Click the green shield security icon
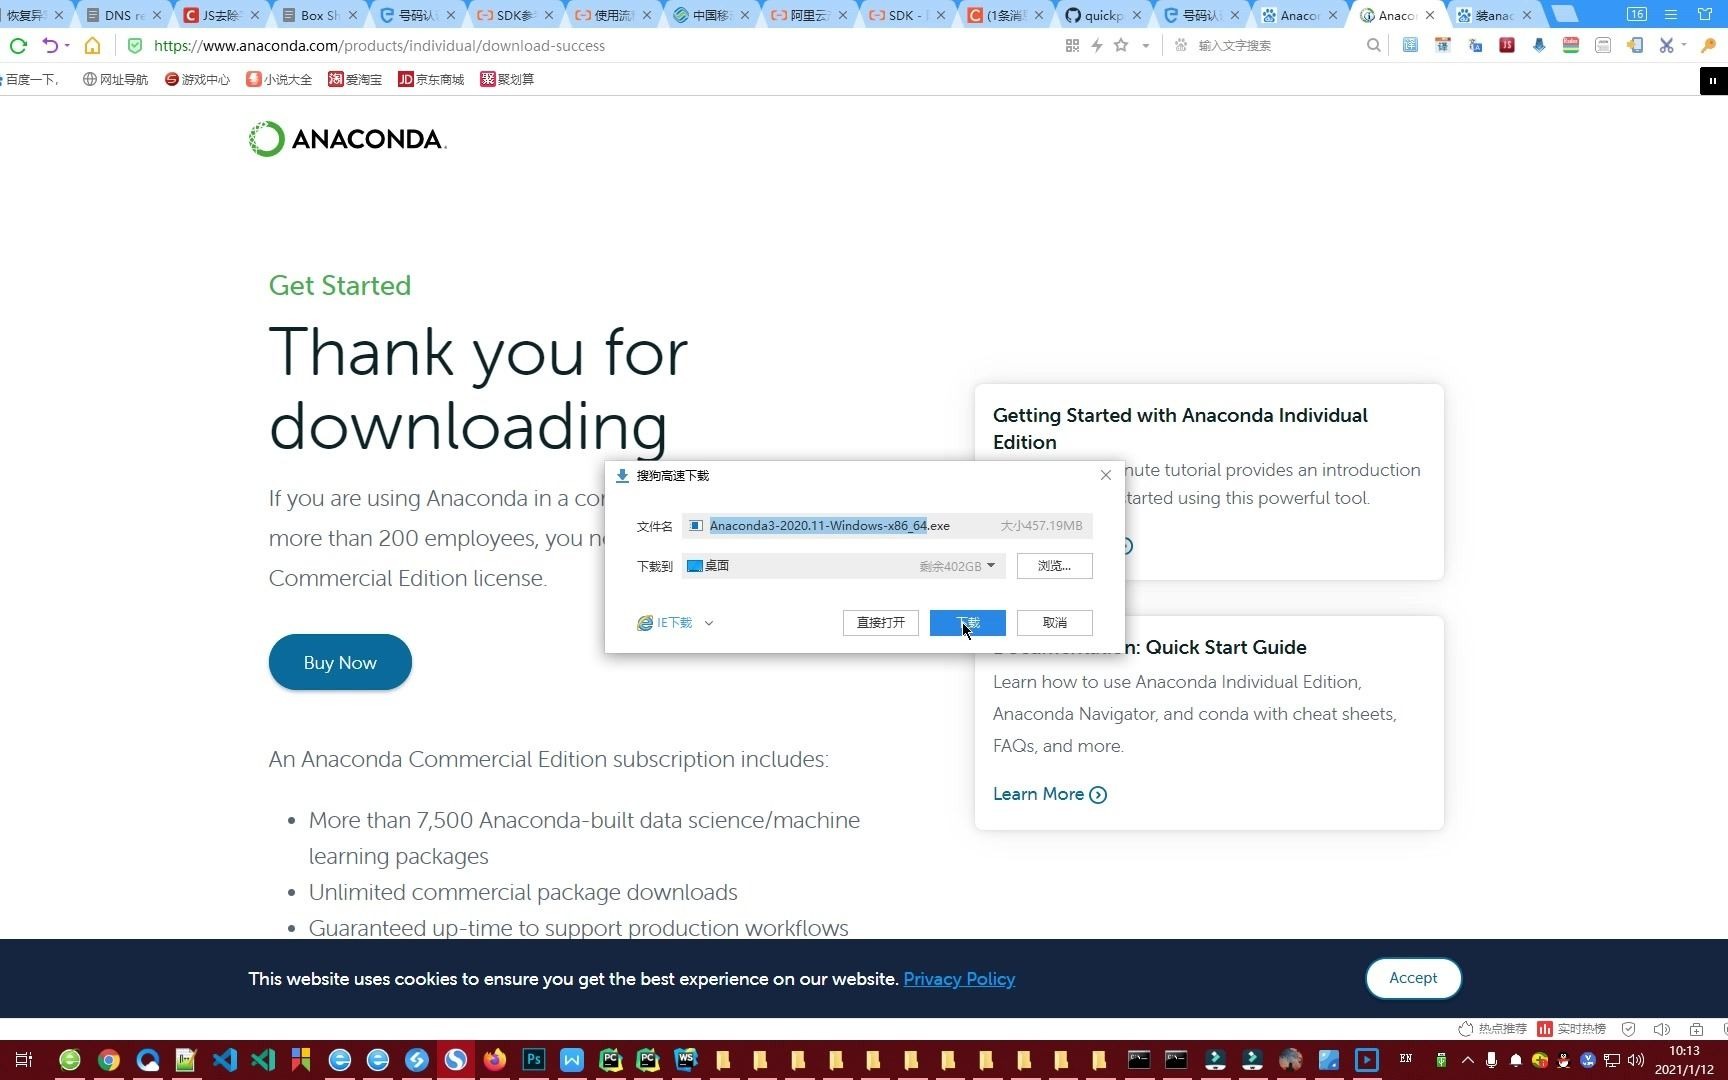1728x1080 pixels. (x=135, y=45)
